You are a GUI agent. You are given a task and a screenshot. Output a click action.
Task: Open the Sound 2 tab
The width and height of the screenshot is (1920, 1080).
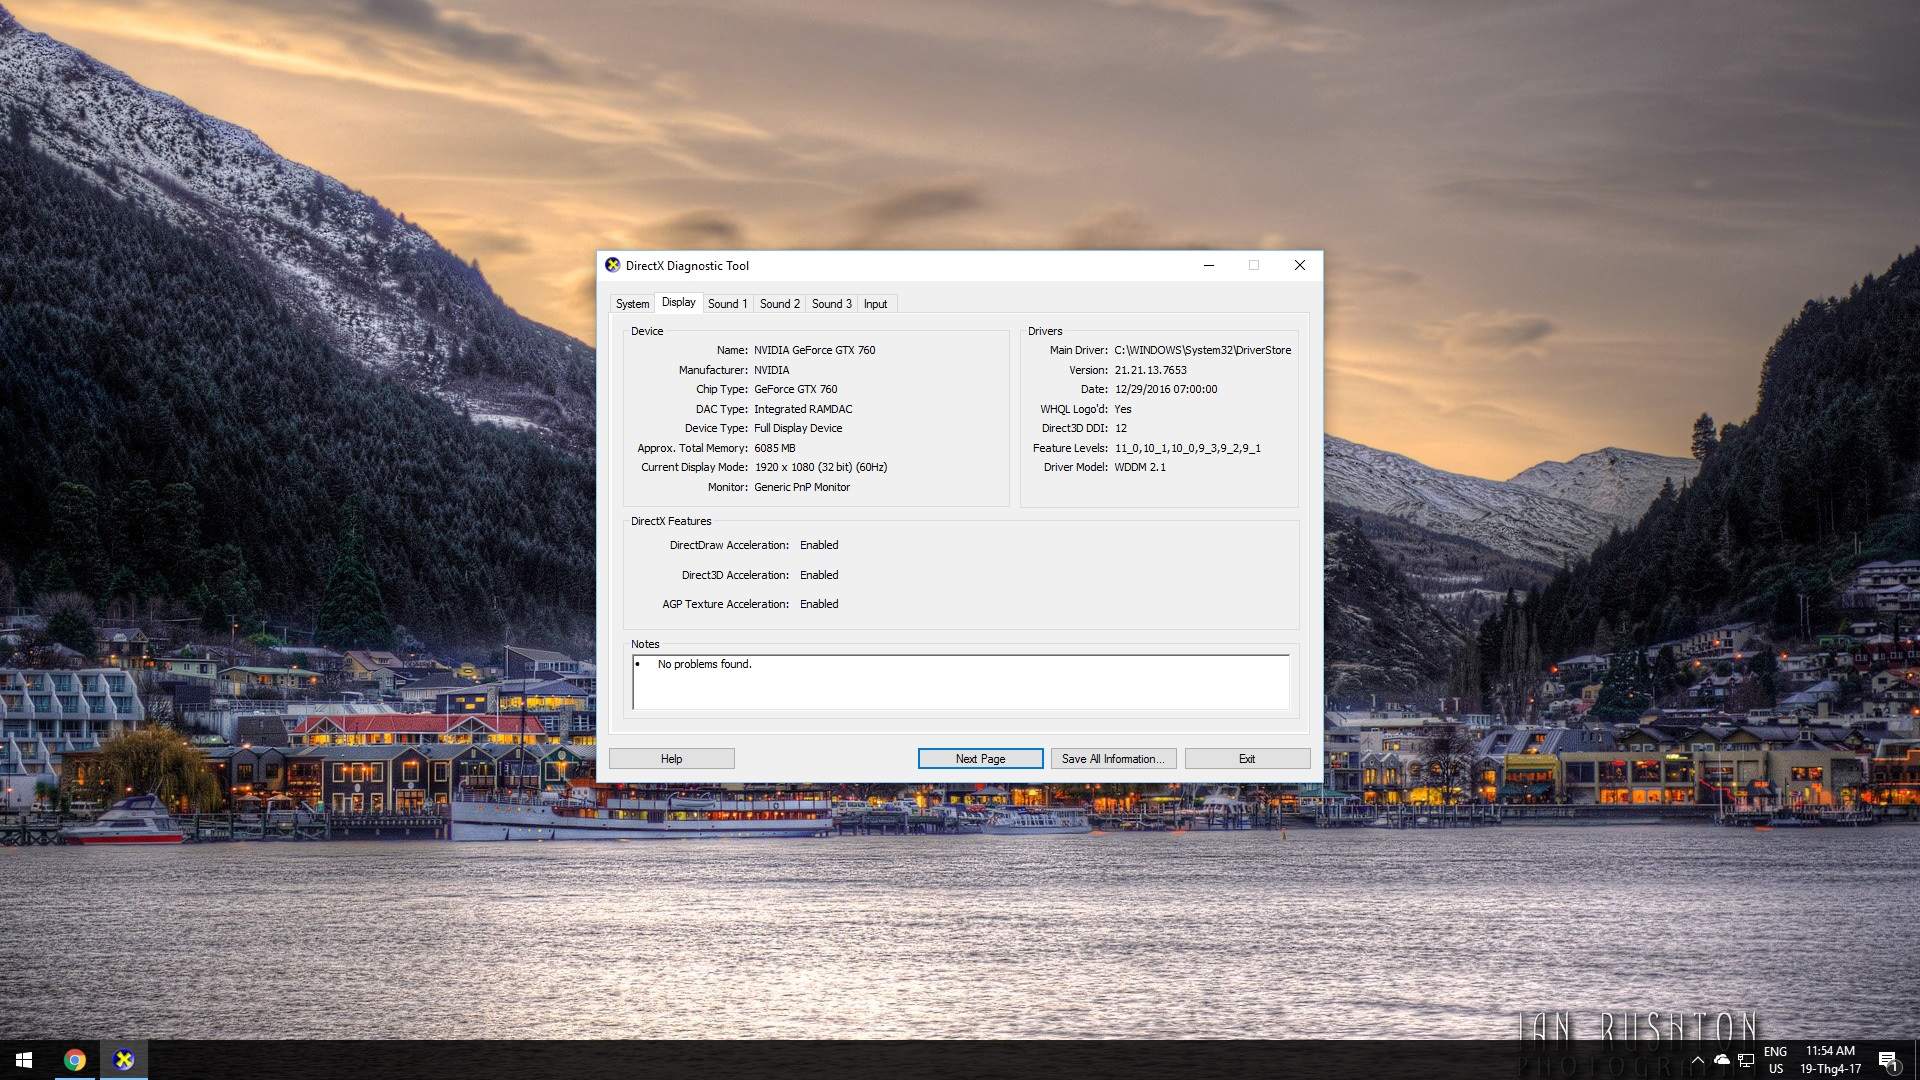pyautogui.click(x=779, y=304)
